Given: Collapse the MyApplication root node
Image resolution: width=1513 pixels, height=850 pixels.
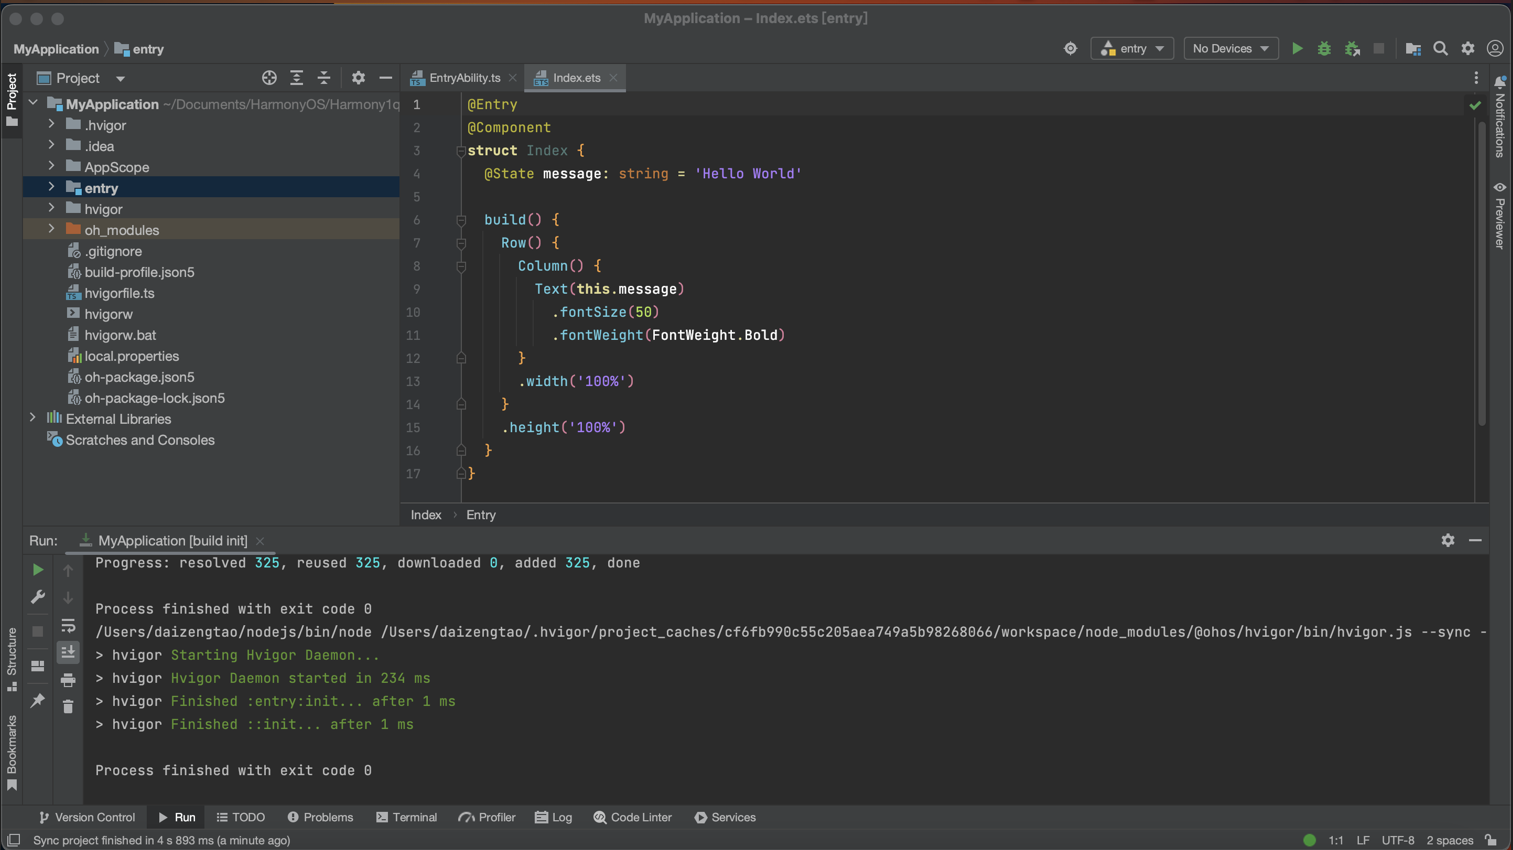Looking at the screenshot, I should click(33, 103).
